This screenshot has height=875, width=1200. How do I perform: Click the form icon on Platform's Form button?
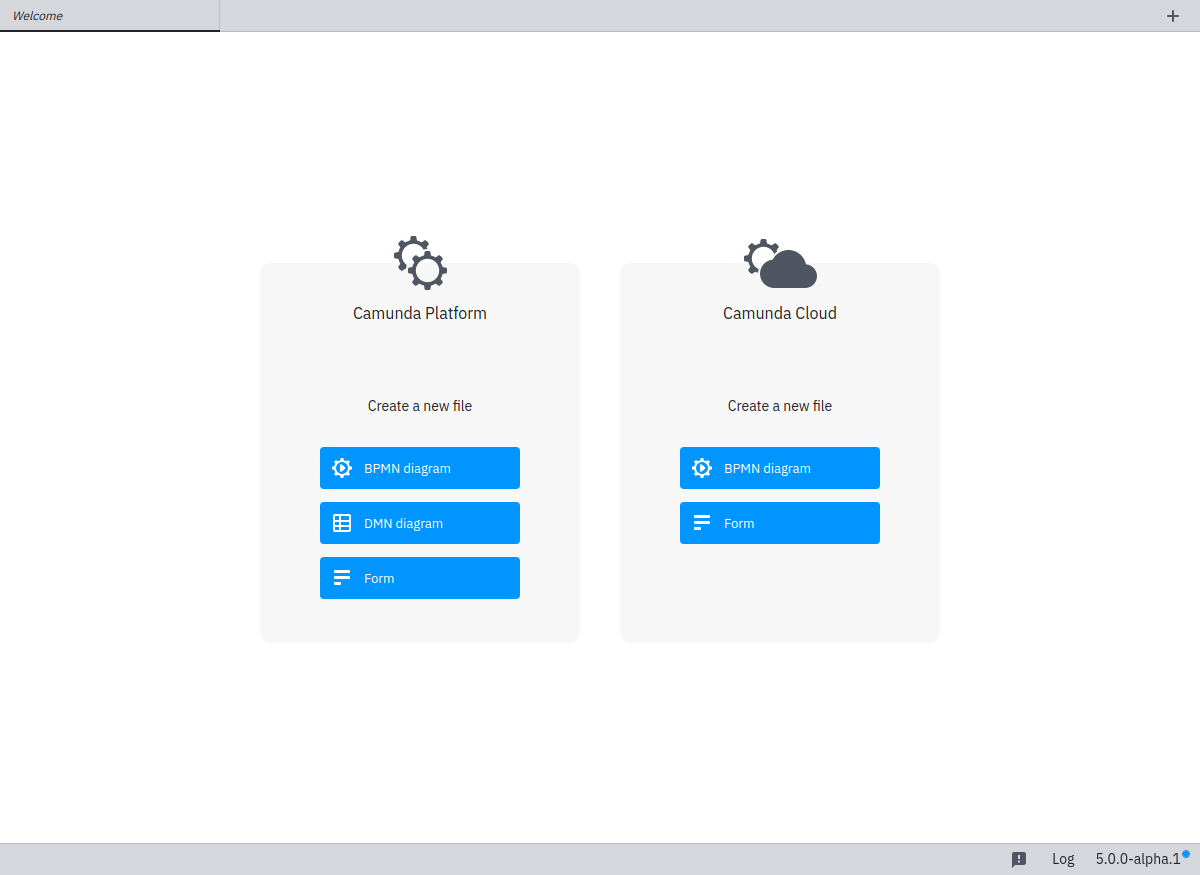[342, 577]
